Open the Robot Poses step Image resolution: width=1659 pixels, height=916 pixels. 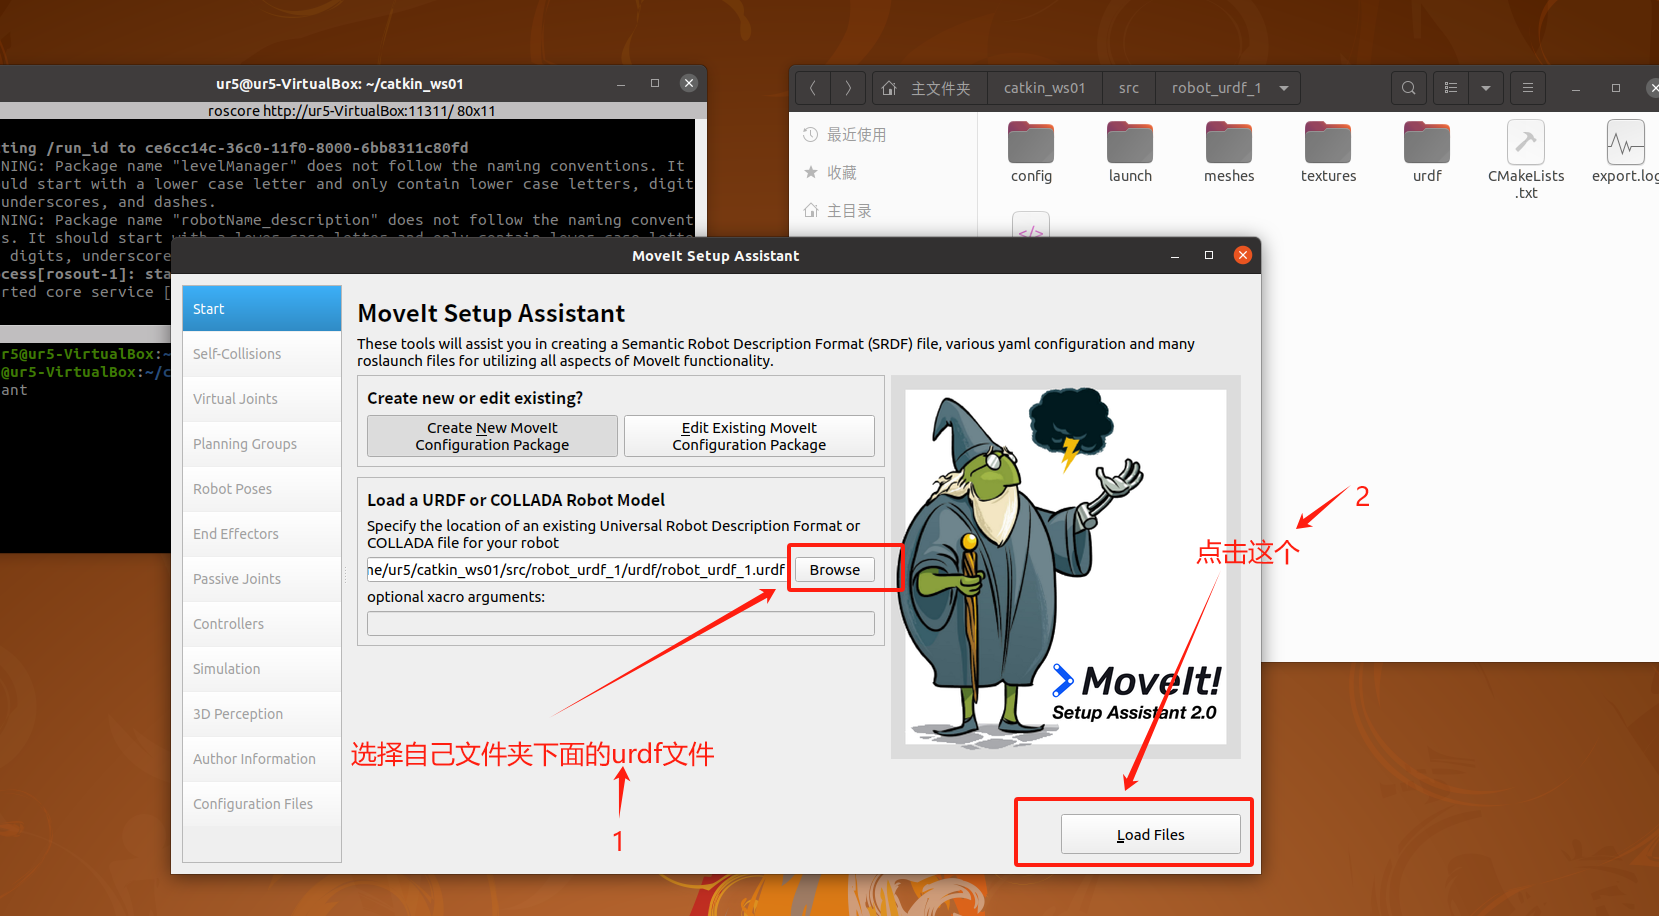[262, 488]
